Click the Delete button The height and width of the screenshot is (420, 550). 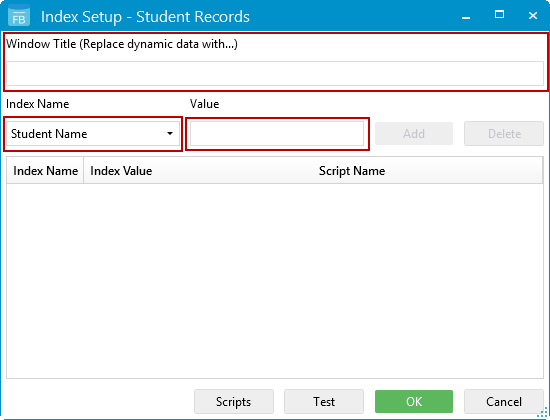coord(504,134)
